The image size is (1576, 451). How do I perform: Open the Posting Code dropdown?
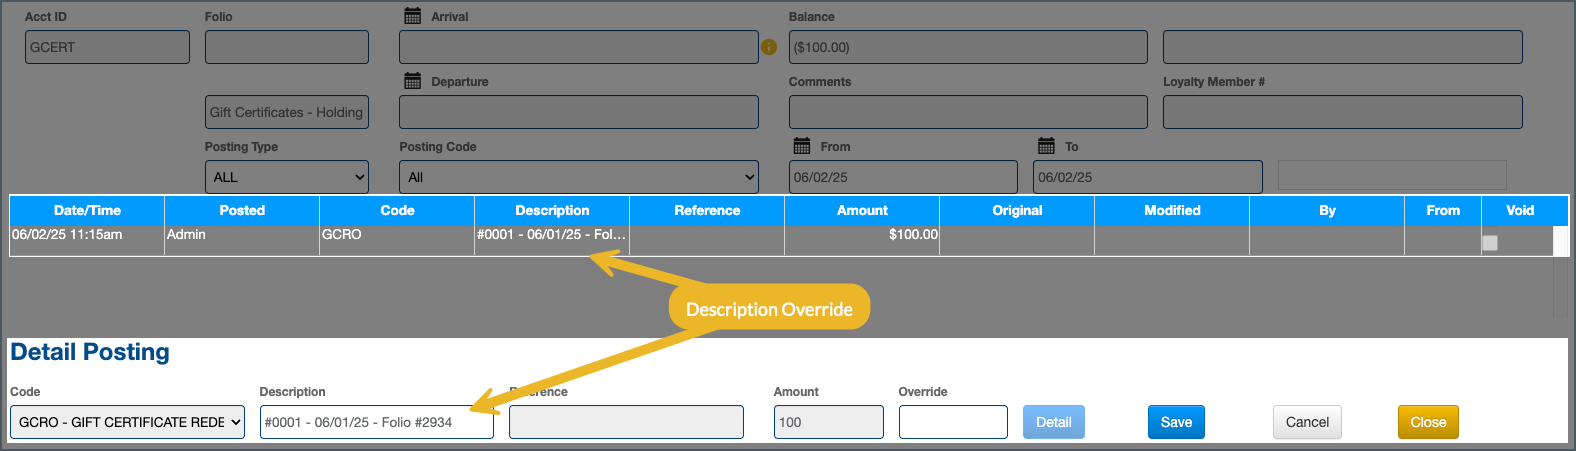pos(578,177)
